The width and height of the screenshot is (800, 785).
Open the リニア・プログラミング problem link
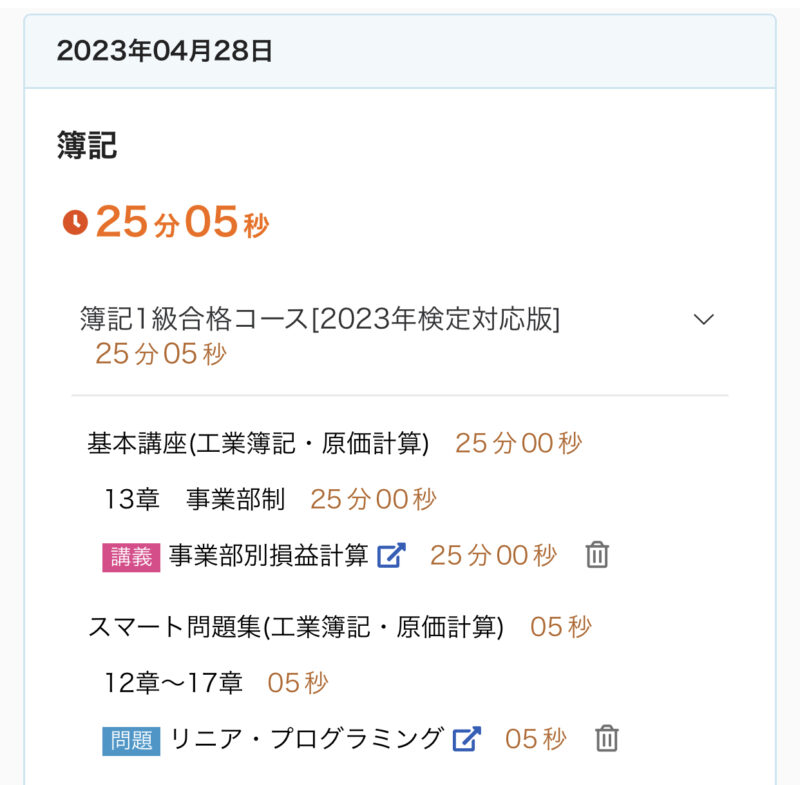tap(306, 740)
